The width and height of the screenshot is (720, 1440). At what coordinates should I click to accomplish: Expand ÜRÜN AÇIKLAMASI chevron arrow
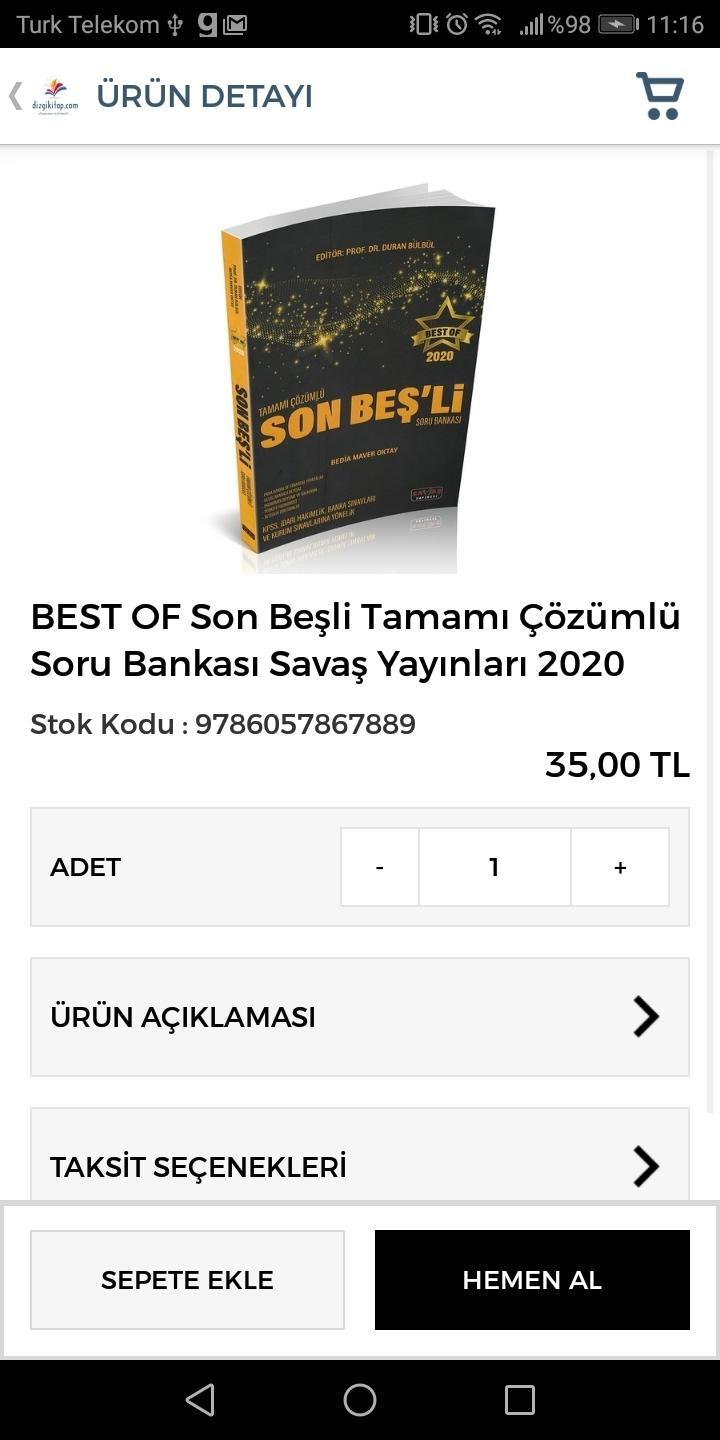click(x=646, y=1017)
